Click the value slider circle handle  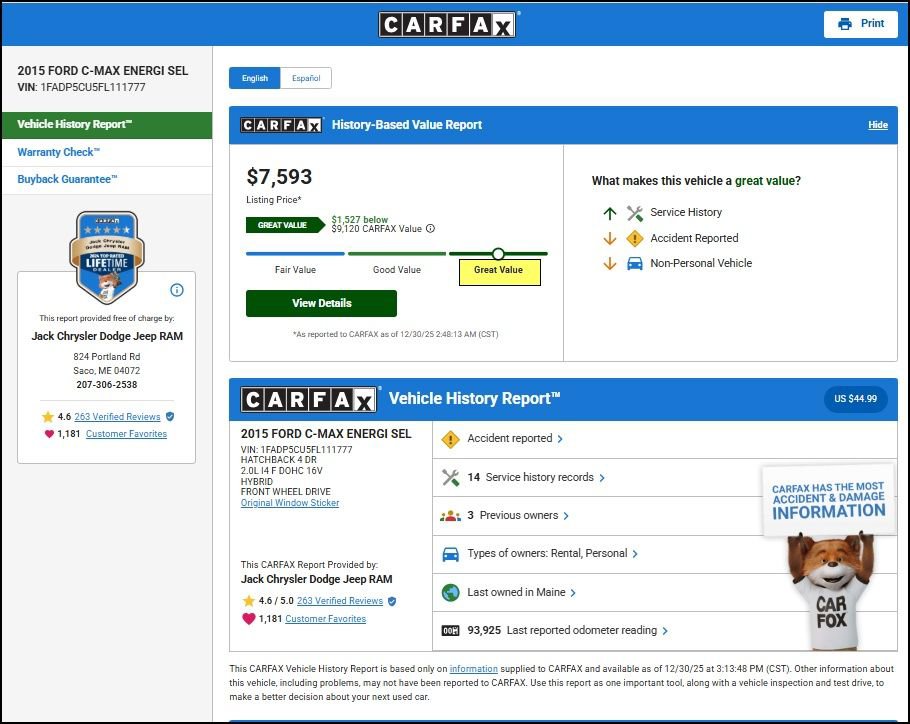[x=498, y=254]
